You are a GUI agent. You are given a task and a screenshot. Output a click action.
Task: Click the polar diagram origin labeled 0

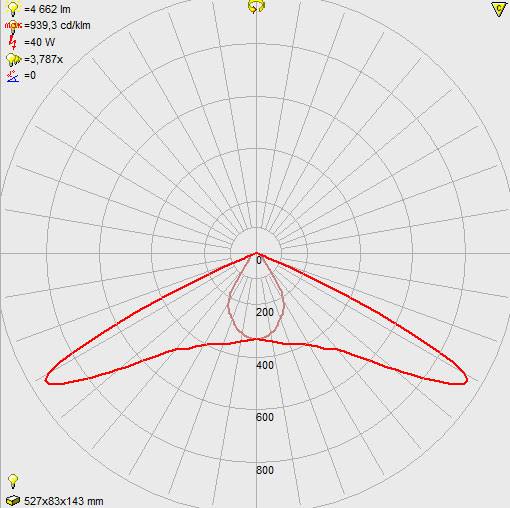coord(259,260)
